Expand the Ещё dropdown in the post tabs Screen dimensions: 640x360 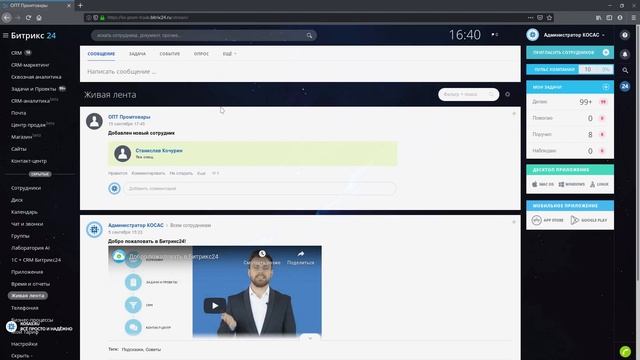click(229, 54)
